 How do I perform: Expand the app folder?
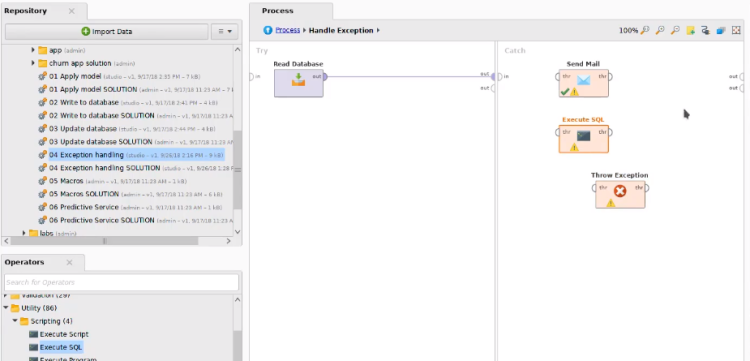pos(33,50)
